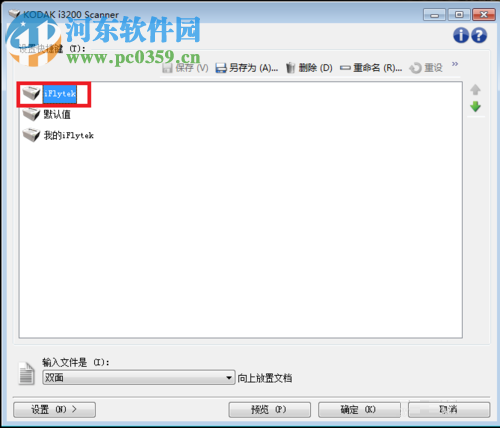500x428 pixels.
Task: Expand the toolbar overflow chevron
Action: pos(455,64)
